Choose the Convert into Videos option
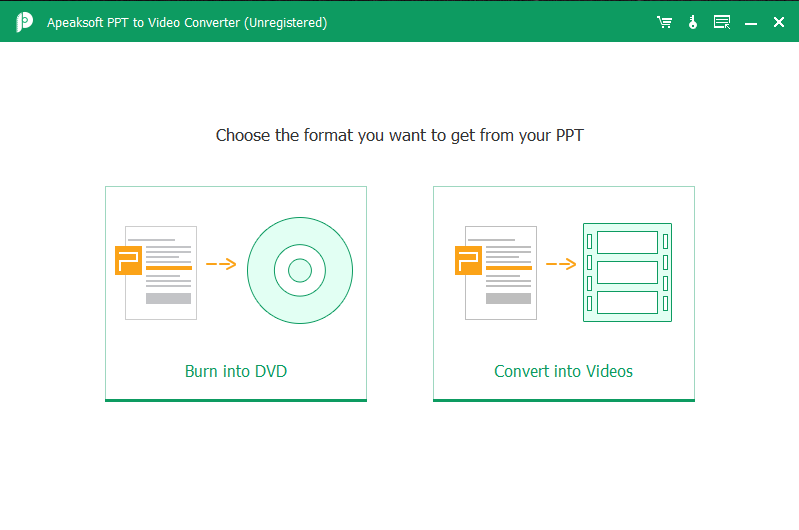Viewport: 799px width, 530px height. pyautogui.click(x=564, y=294)
